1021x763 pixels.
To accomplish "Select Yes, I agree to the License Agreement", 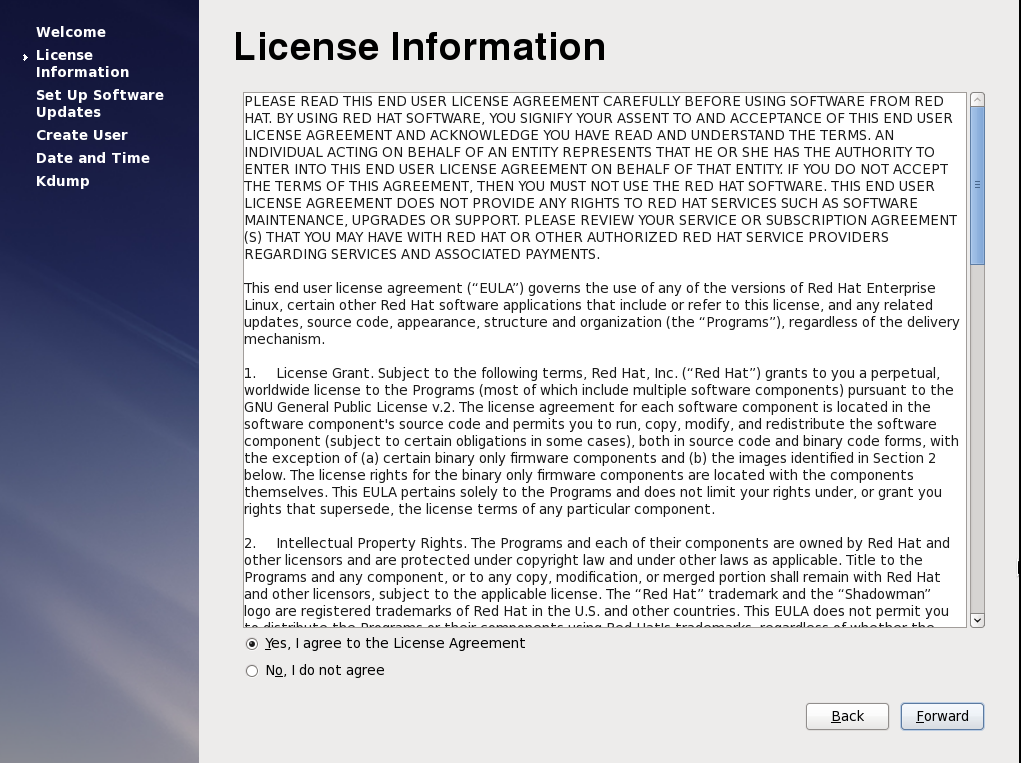I will click(x=385, y=643).
